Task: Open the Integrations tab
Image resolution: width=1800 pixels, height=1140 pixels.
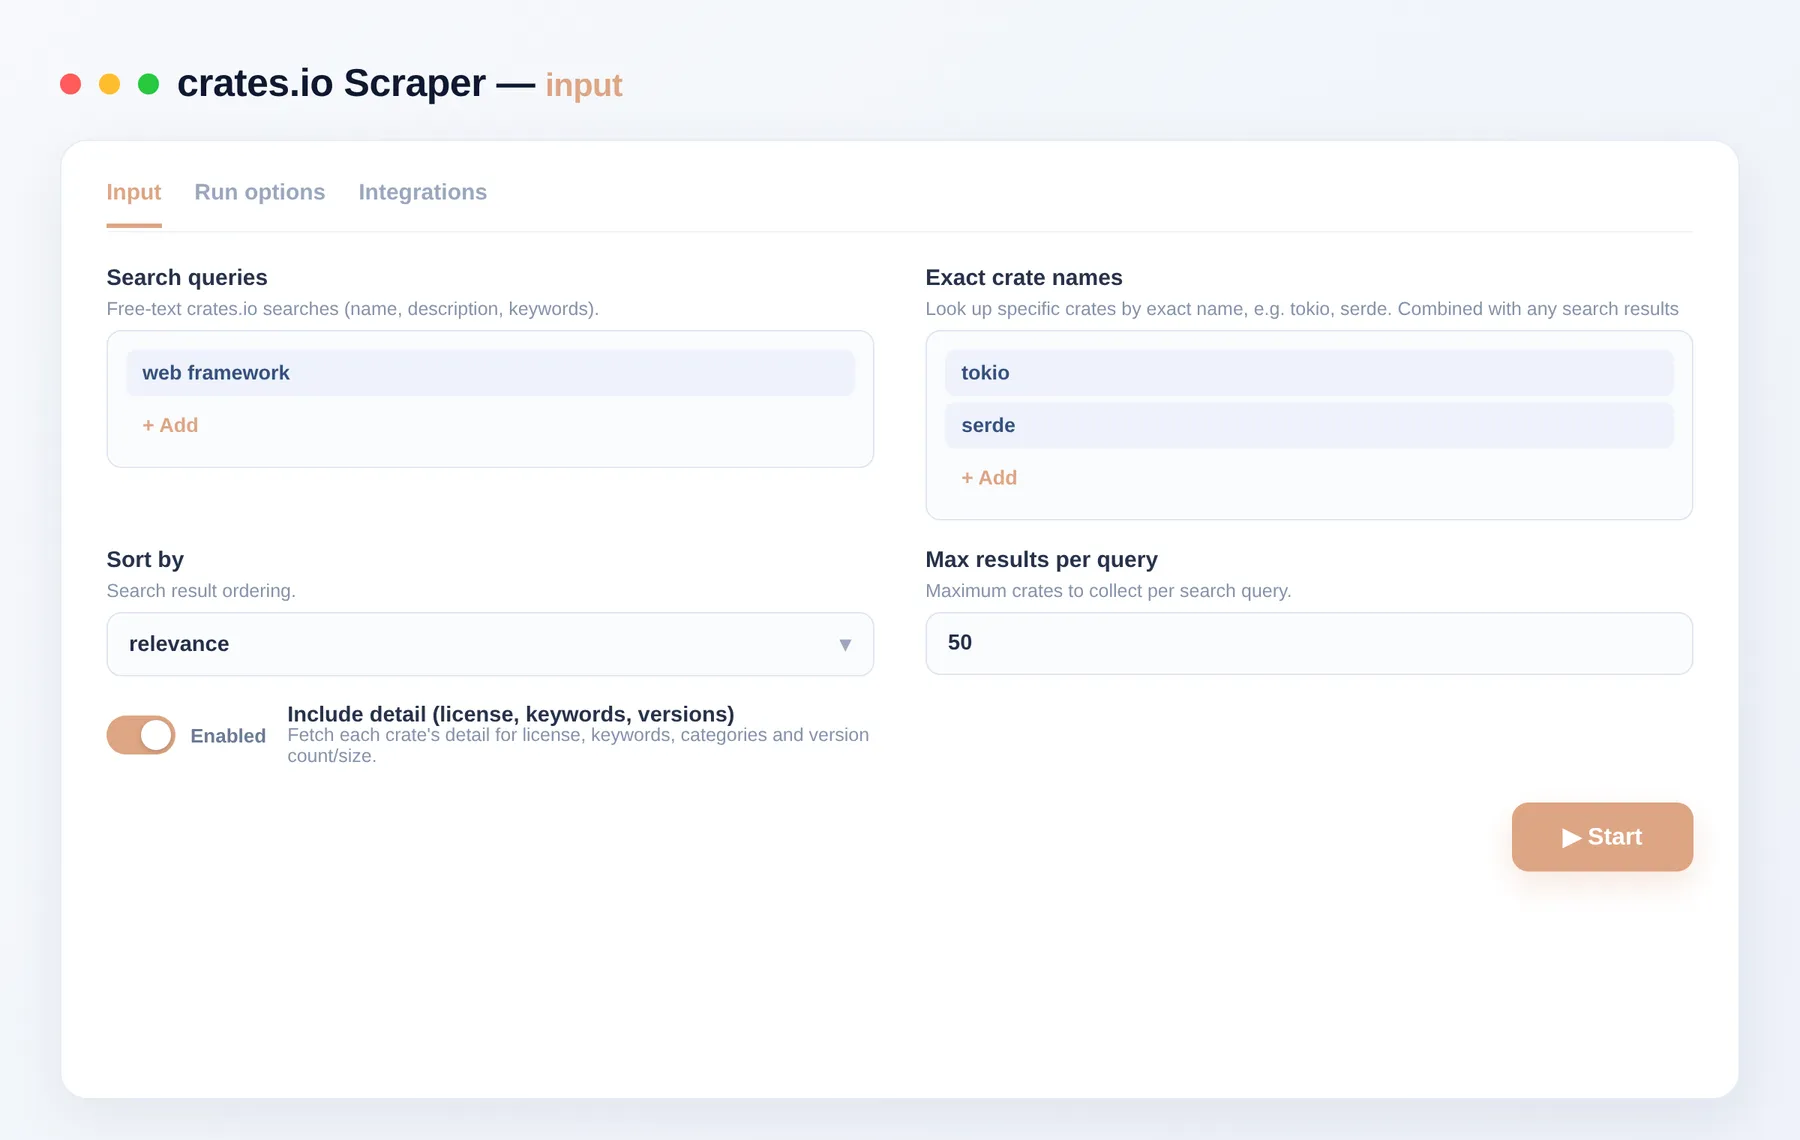Action: pos(423,192)
